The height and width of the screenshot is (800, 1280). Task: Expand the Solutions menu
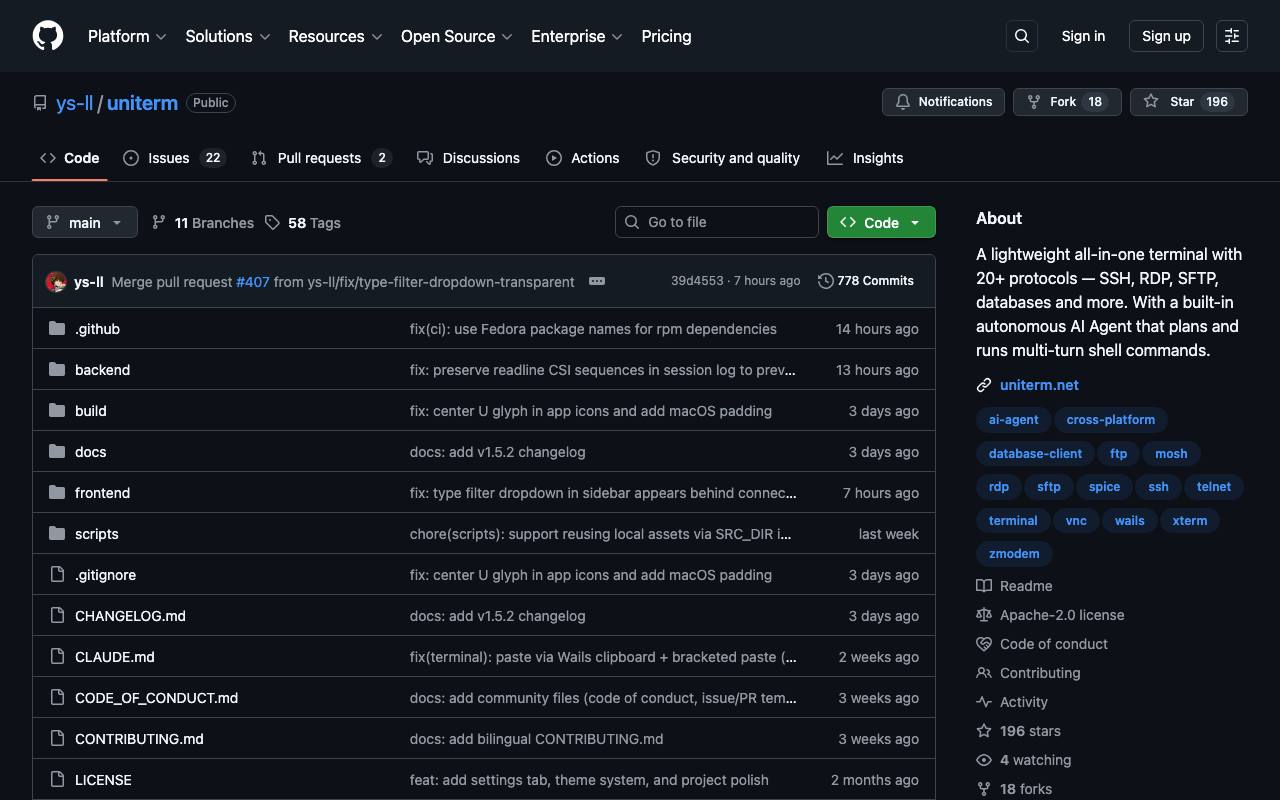point(228,36)
